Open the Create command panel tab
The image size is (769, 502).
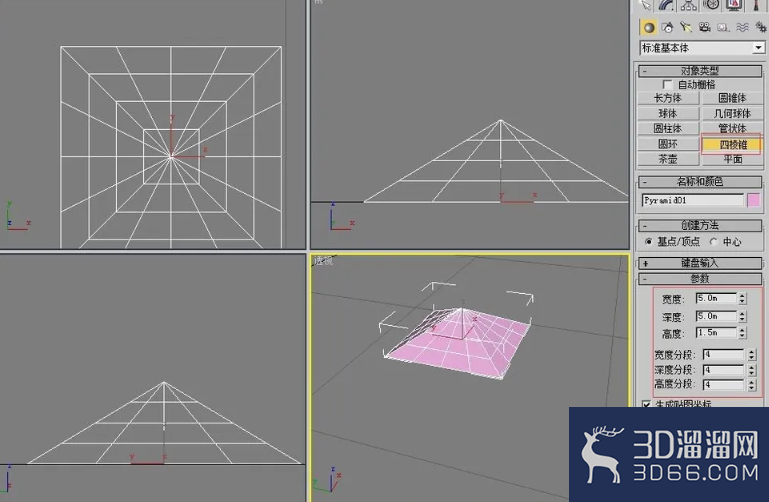(x=645, y=5)
